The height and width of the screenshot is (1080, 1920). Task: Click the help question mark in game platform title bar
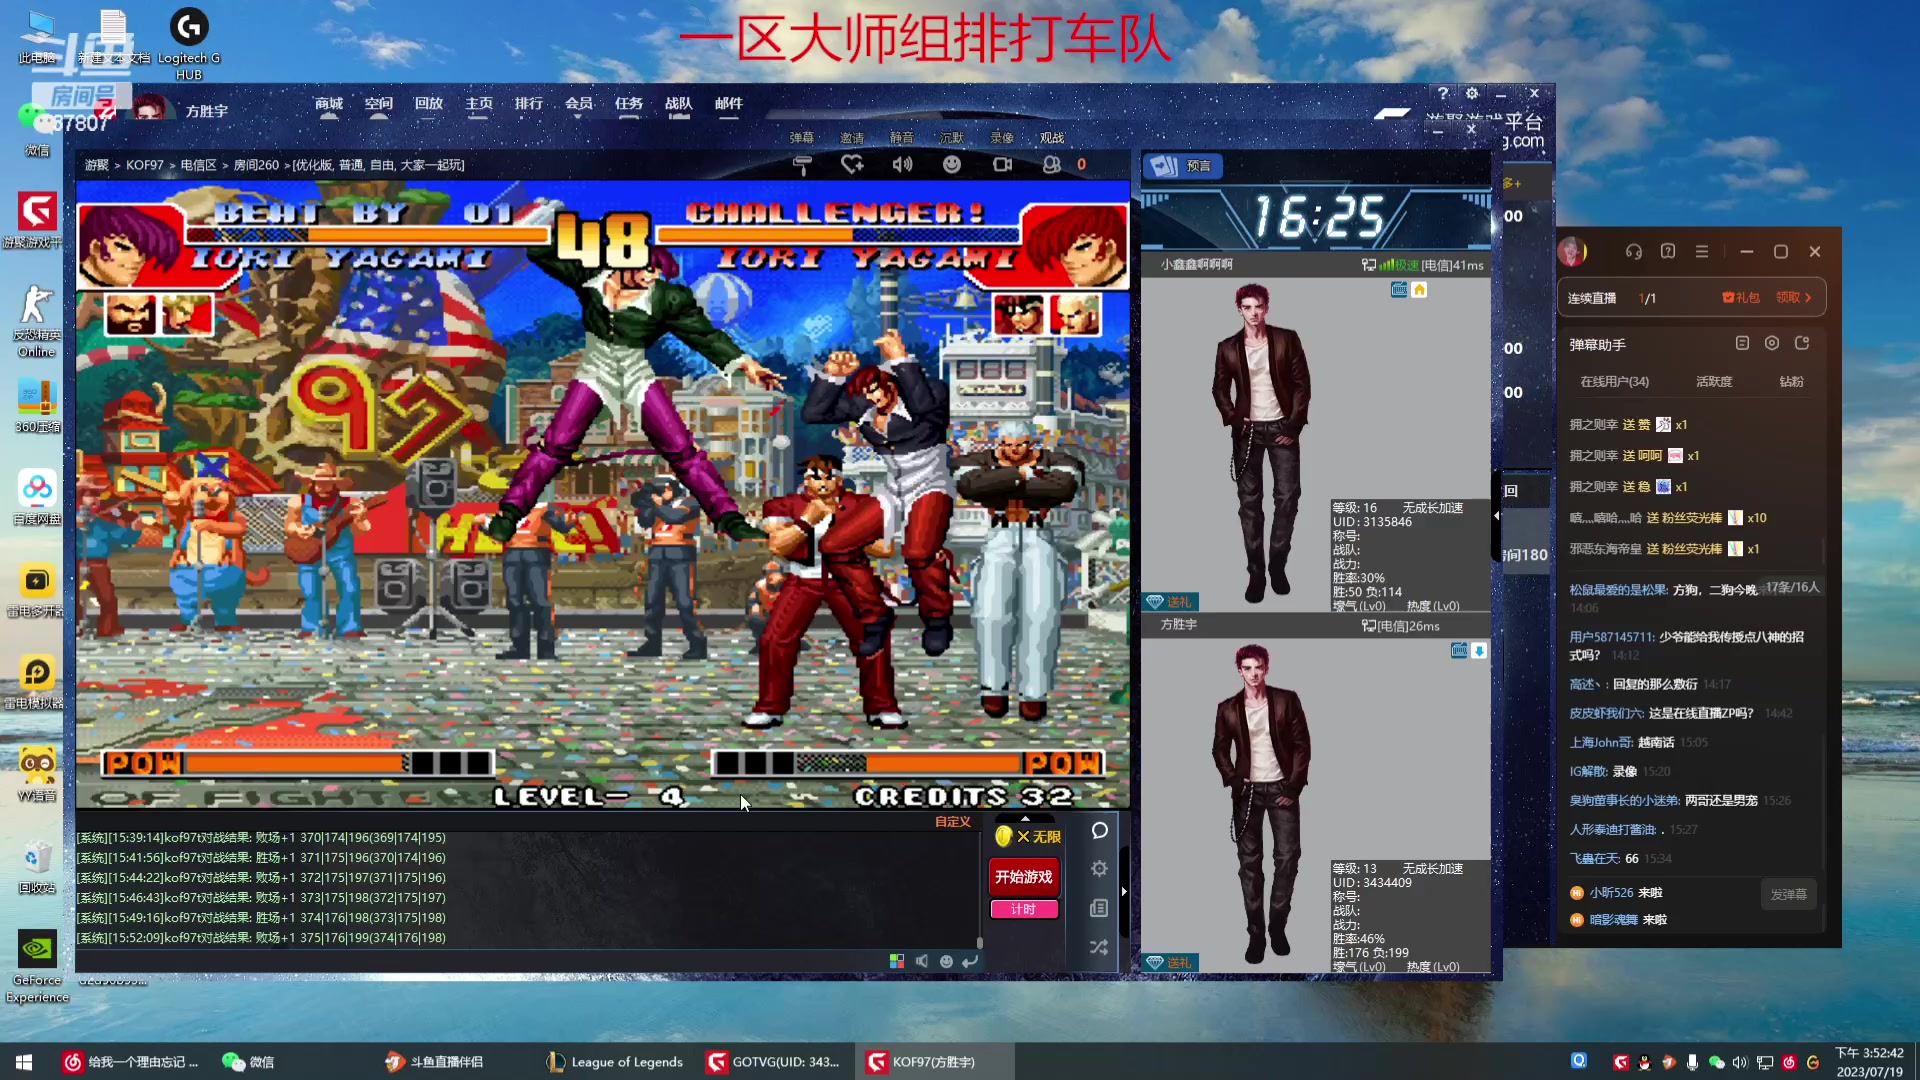(1443, 93)
